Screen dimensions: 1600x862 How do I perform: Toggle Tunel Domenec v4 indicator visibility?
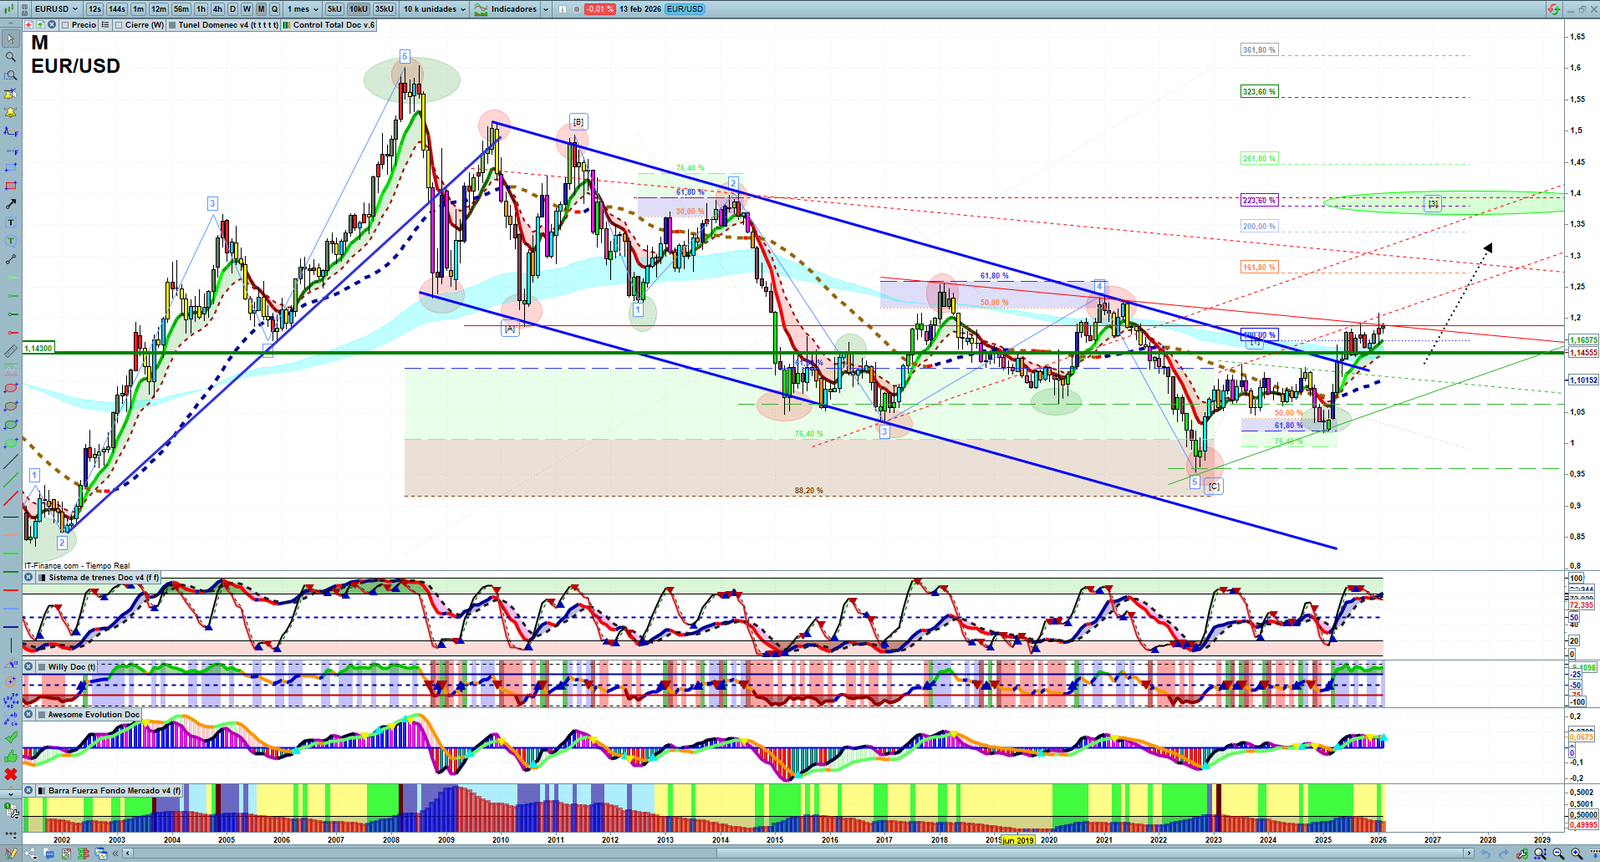(172, 25)
